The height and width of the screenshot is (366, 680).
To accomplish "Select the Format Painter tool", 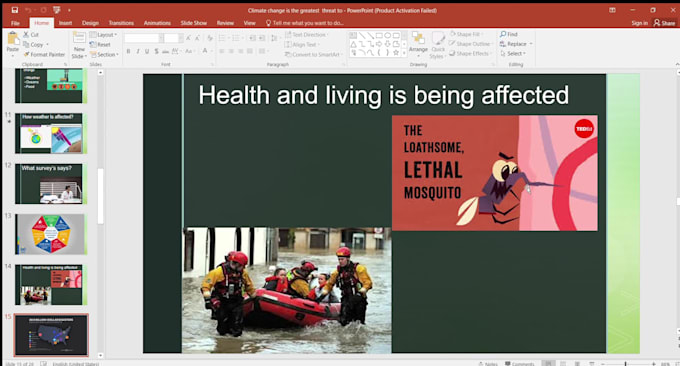I will 44,55.
